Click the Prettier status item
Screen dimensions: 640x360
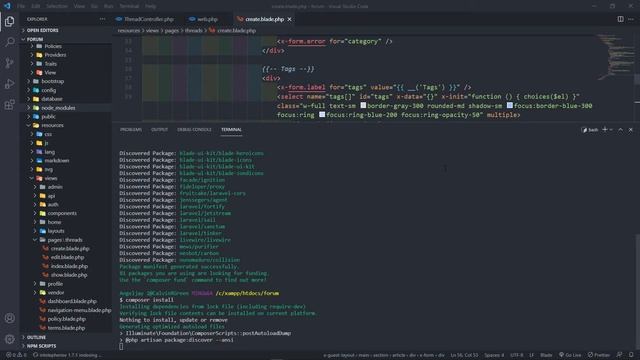599,355
